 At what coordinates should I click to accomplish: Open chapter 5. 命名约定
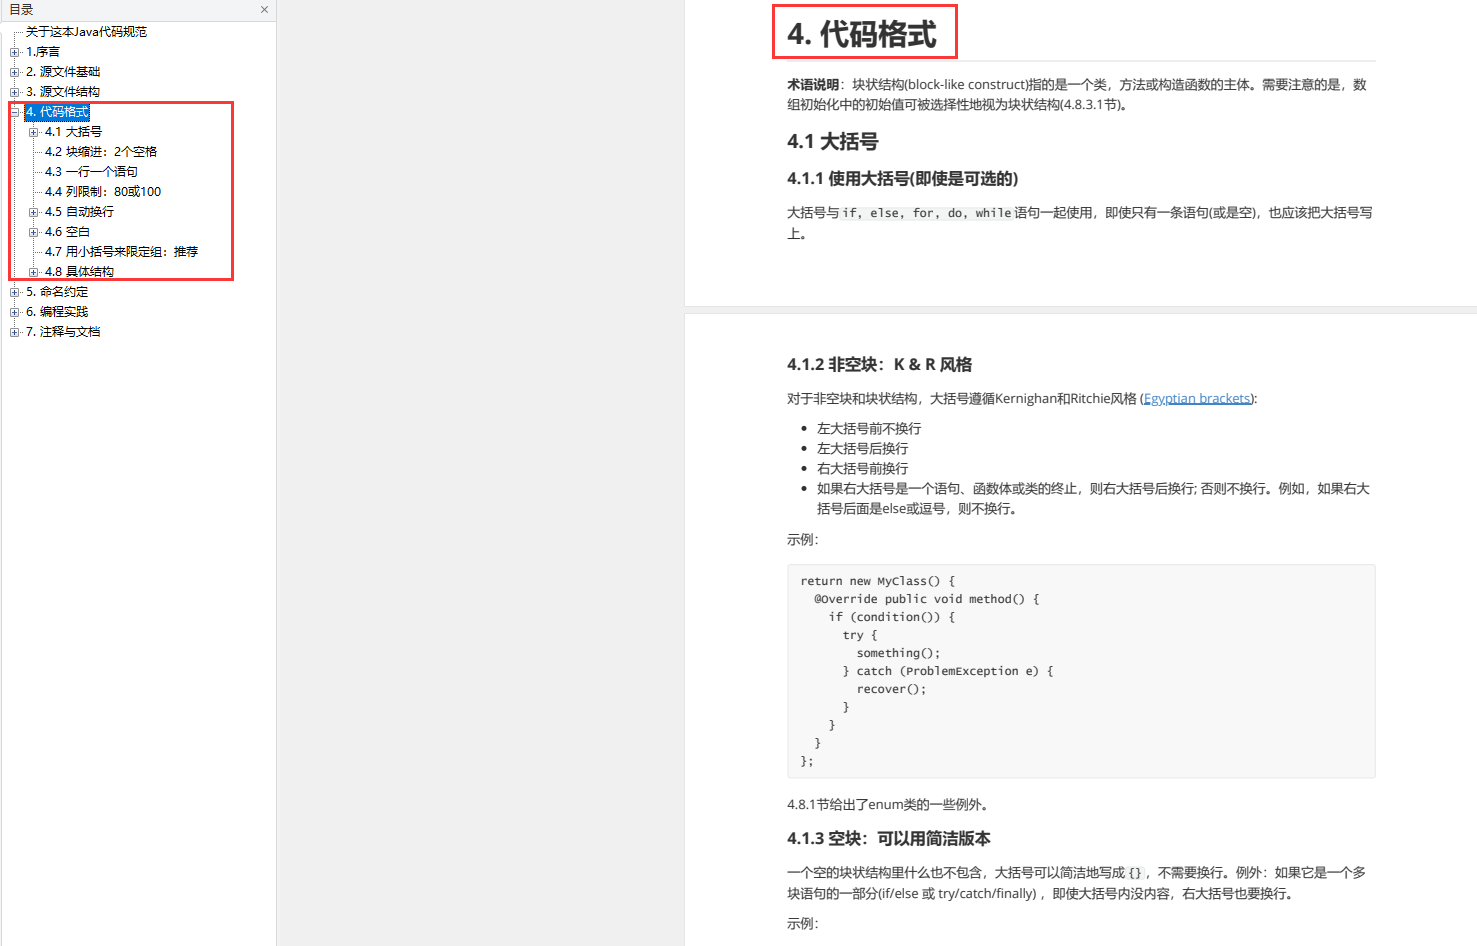tap(57, 292)
